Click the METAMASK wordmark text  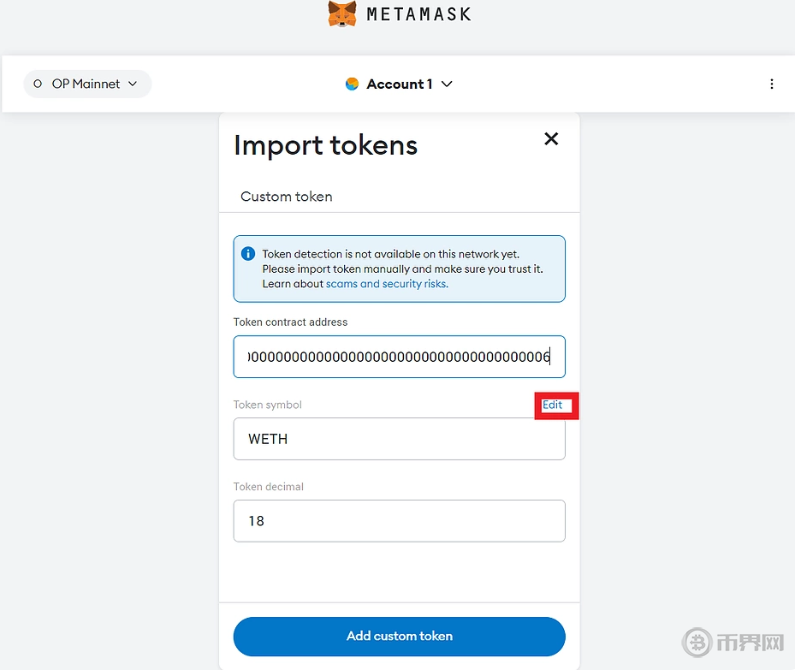click(418, 14)
